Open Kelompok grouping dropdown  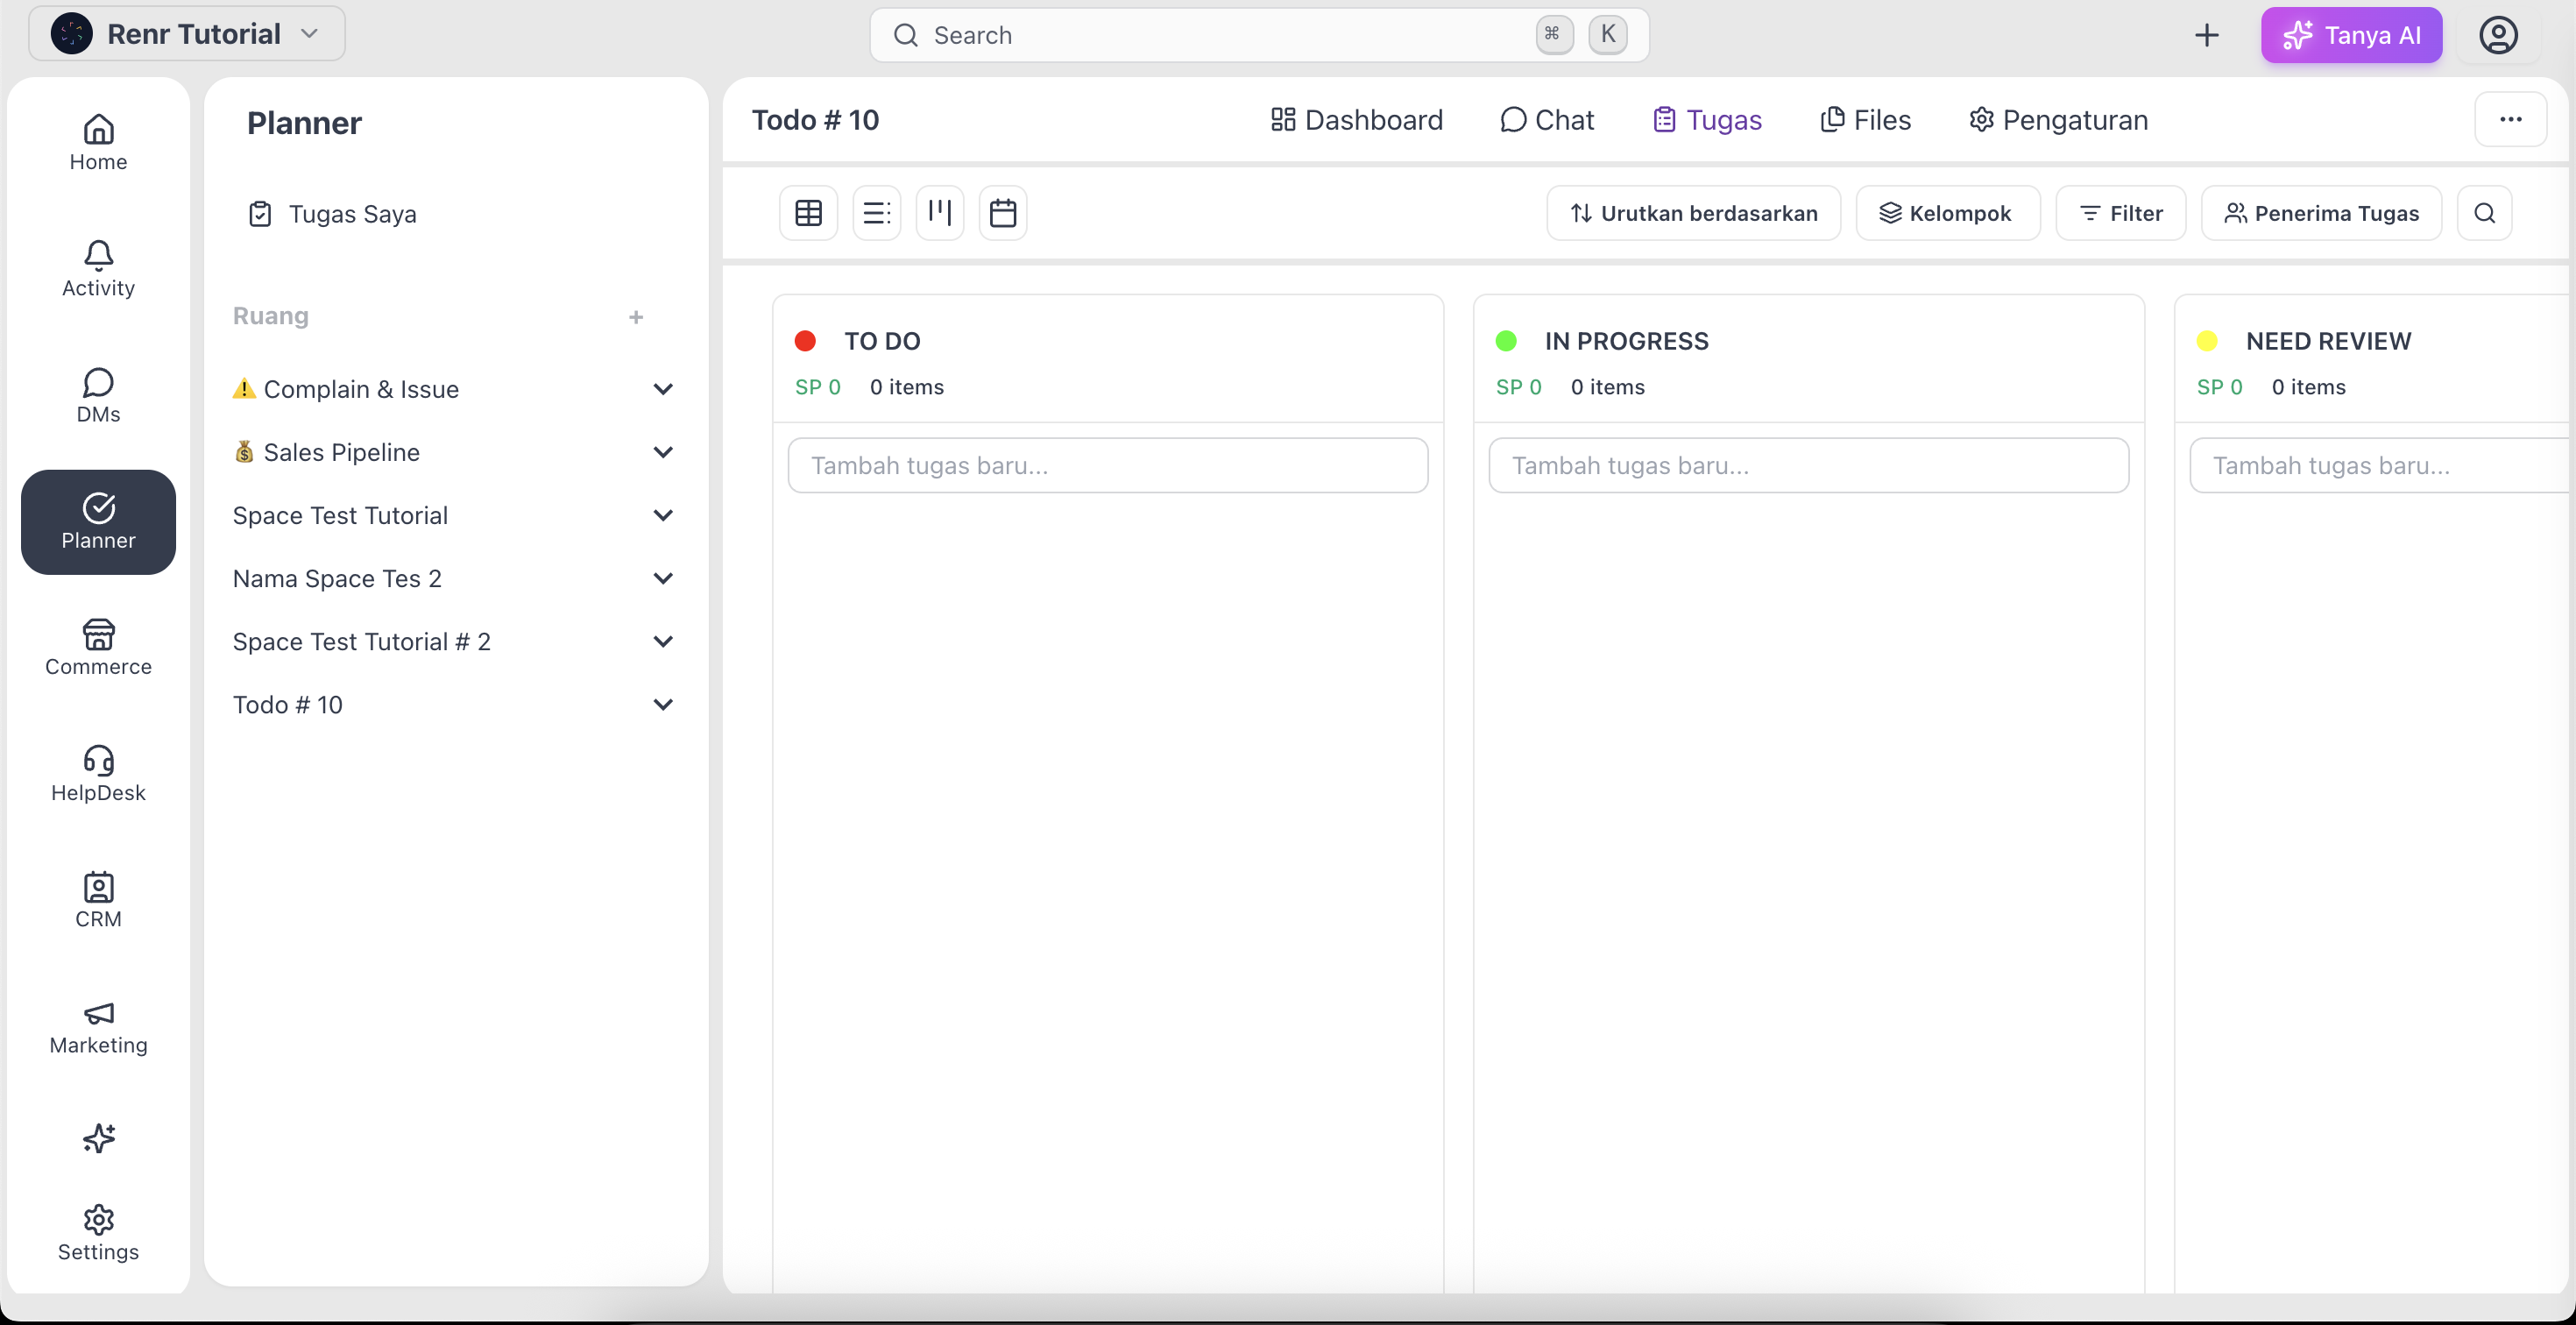1947,213
